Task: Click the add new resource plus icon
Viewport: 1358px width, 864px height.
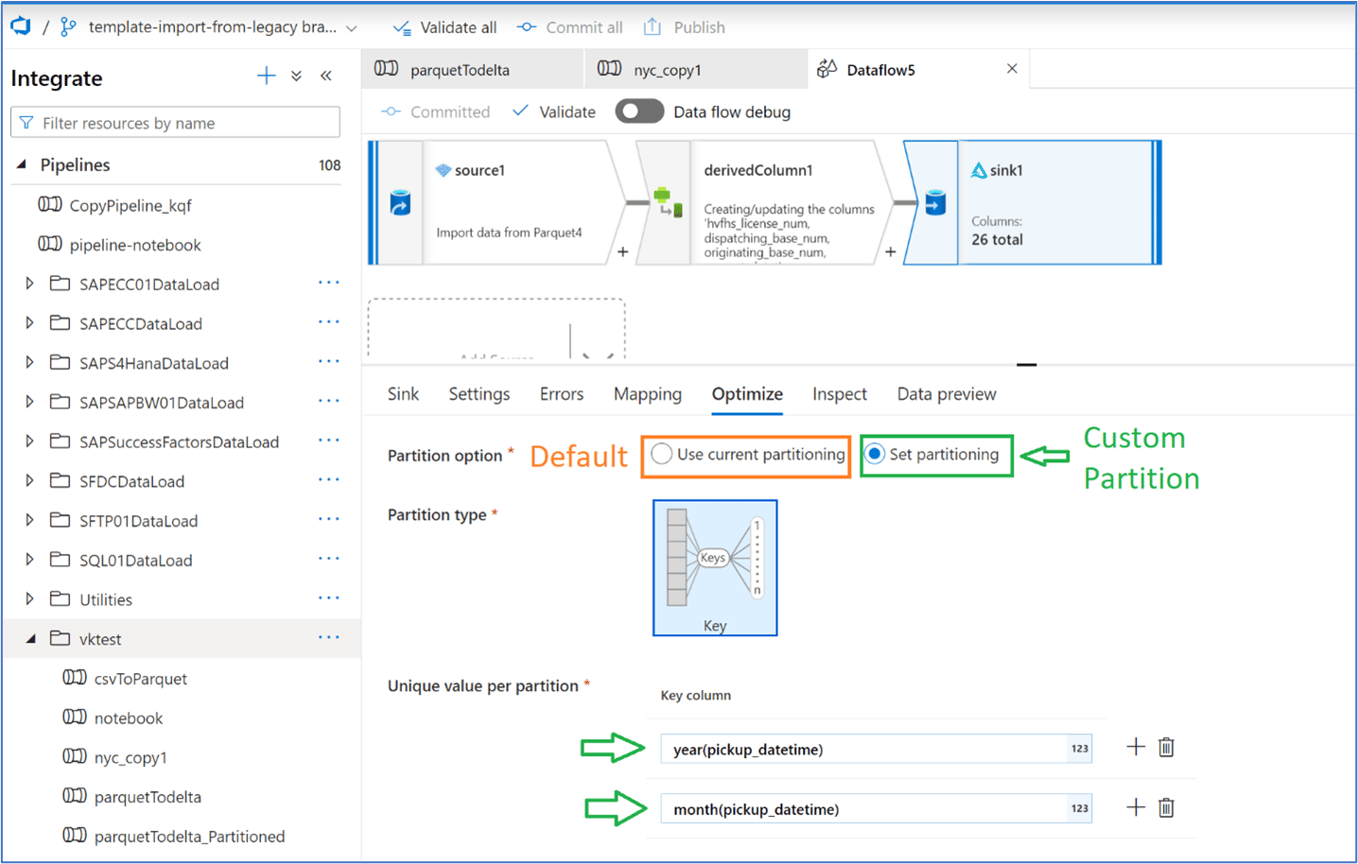Action: point(267,76)
